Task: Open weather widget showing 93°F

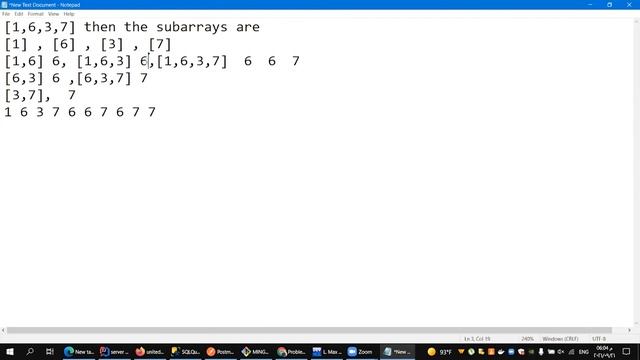Action: tap(440, 352)
